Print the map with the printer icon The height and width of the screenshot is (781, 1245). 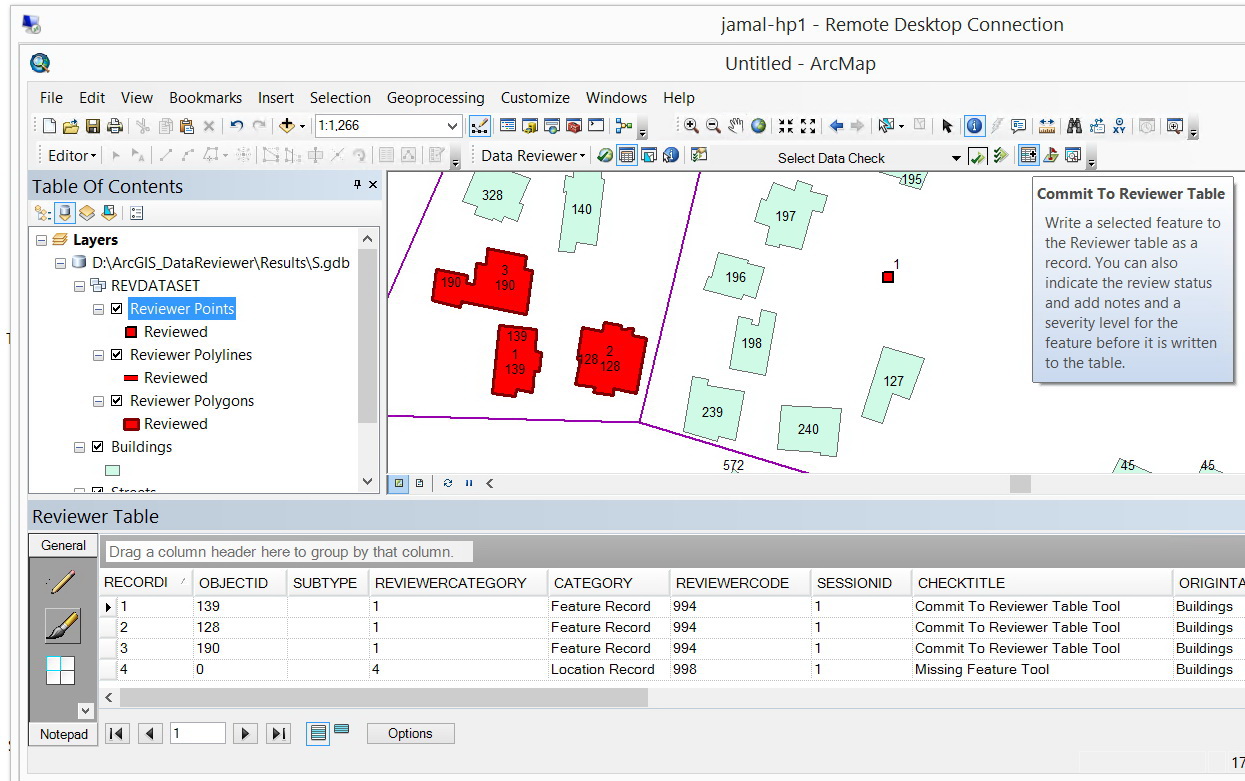114,126
